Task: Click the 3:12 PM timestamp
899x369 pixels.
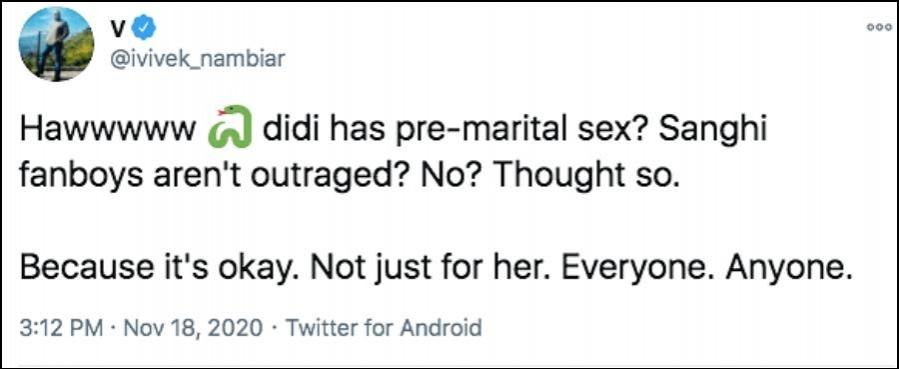Action: (61, 328)
